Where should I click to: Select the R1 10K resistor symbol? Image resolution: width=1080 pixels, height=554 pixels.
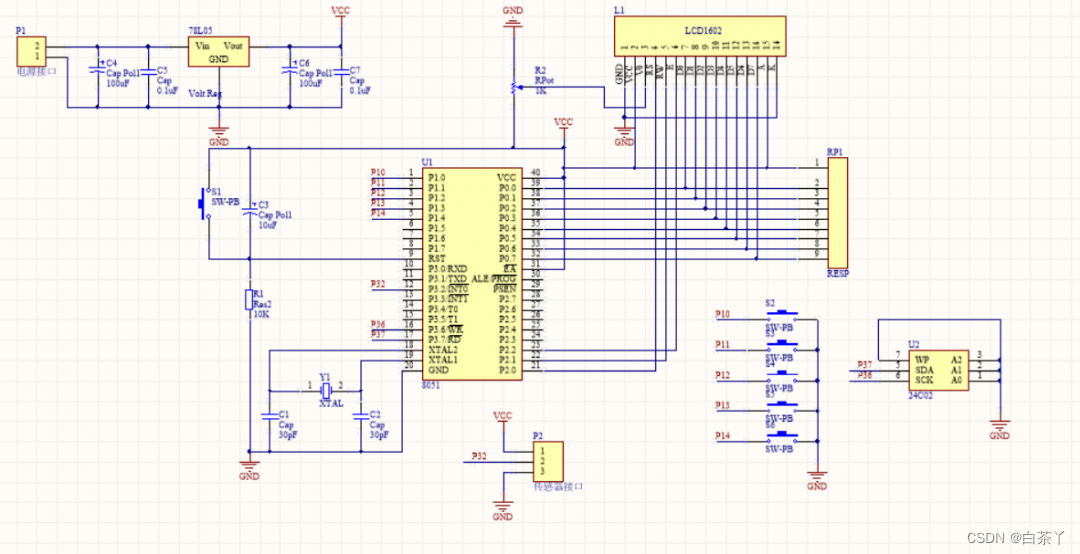coord(248,300)
